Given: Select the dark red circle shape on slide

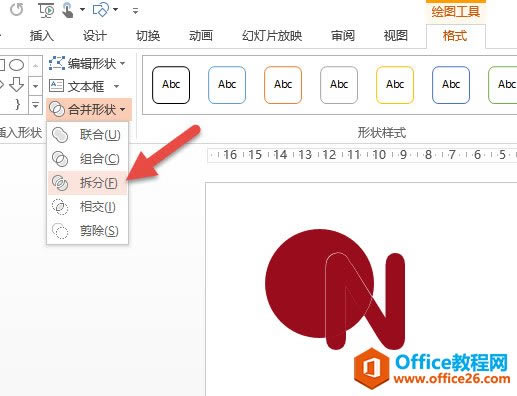Looking at the screenshot, I should 295,283.
